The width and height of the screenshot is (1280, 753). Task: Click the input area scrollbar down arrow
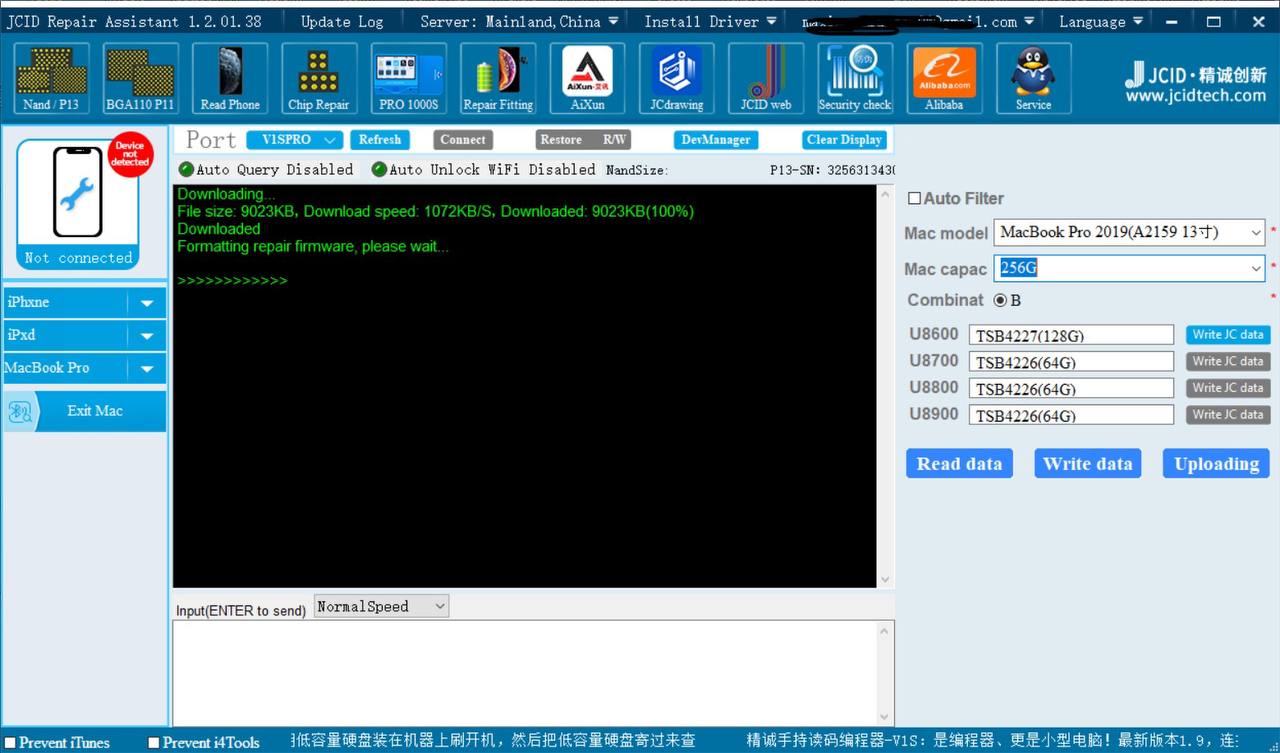885,716
